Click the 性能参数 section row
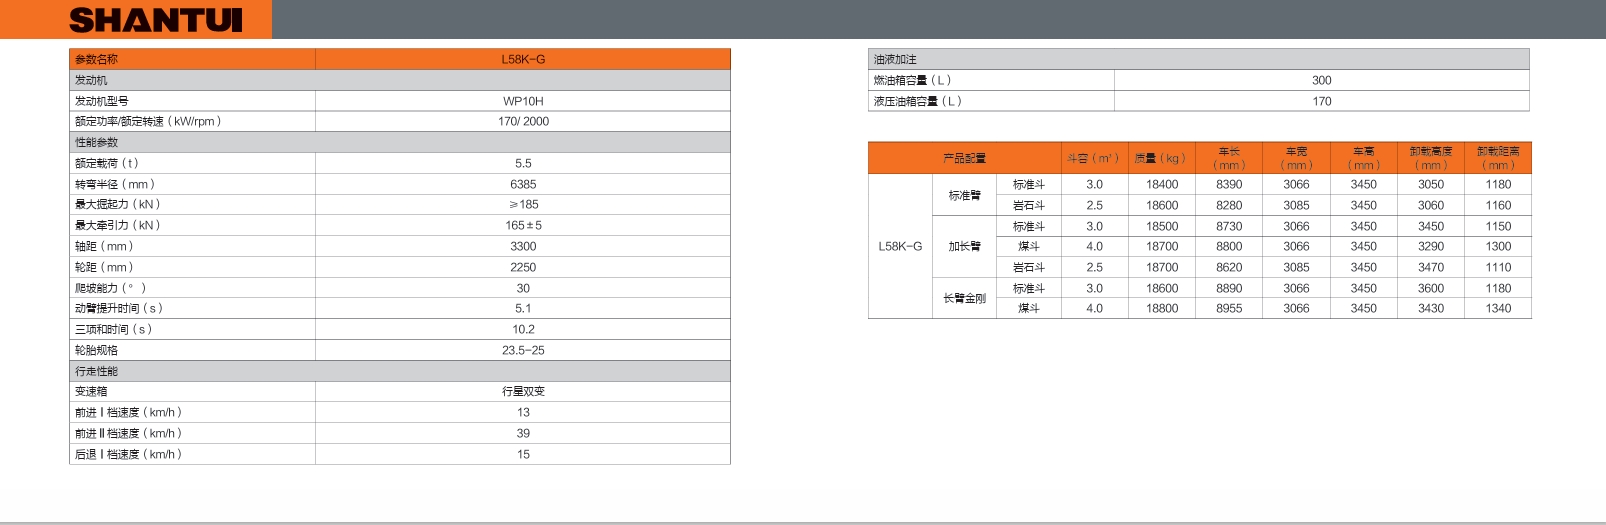Viewport: 1606px width, 525px height. point(400,142)
